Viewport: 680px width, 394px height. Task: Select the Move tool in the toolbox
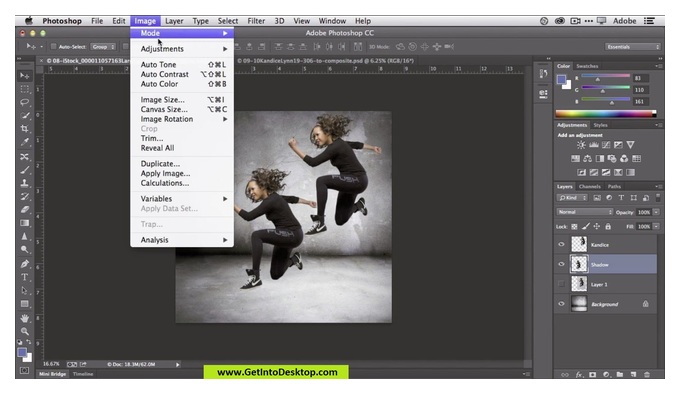coord(25,76)
